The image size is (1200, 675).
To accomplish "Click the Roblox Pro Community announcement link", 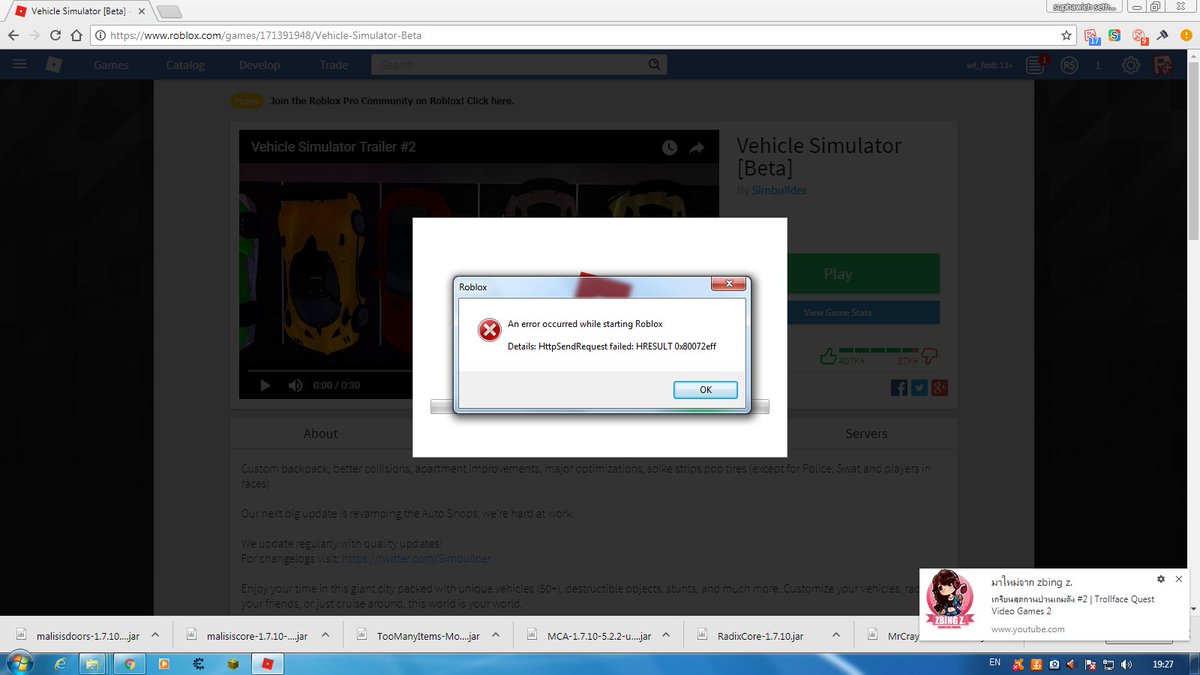I will pyautogui.click(x=391, y=101).
